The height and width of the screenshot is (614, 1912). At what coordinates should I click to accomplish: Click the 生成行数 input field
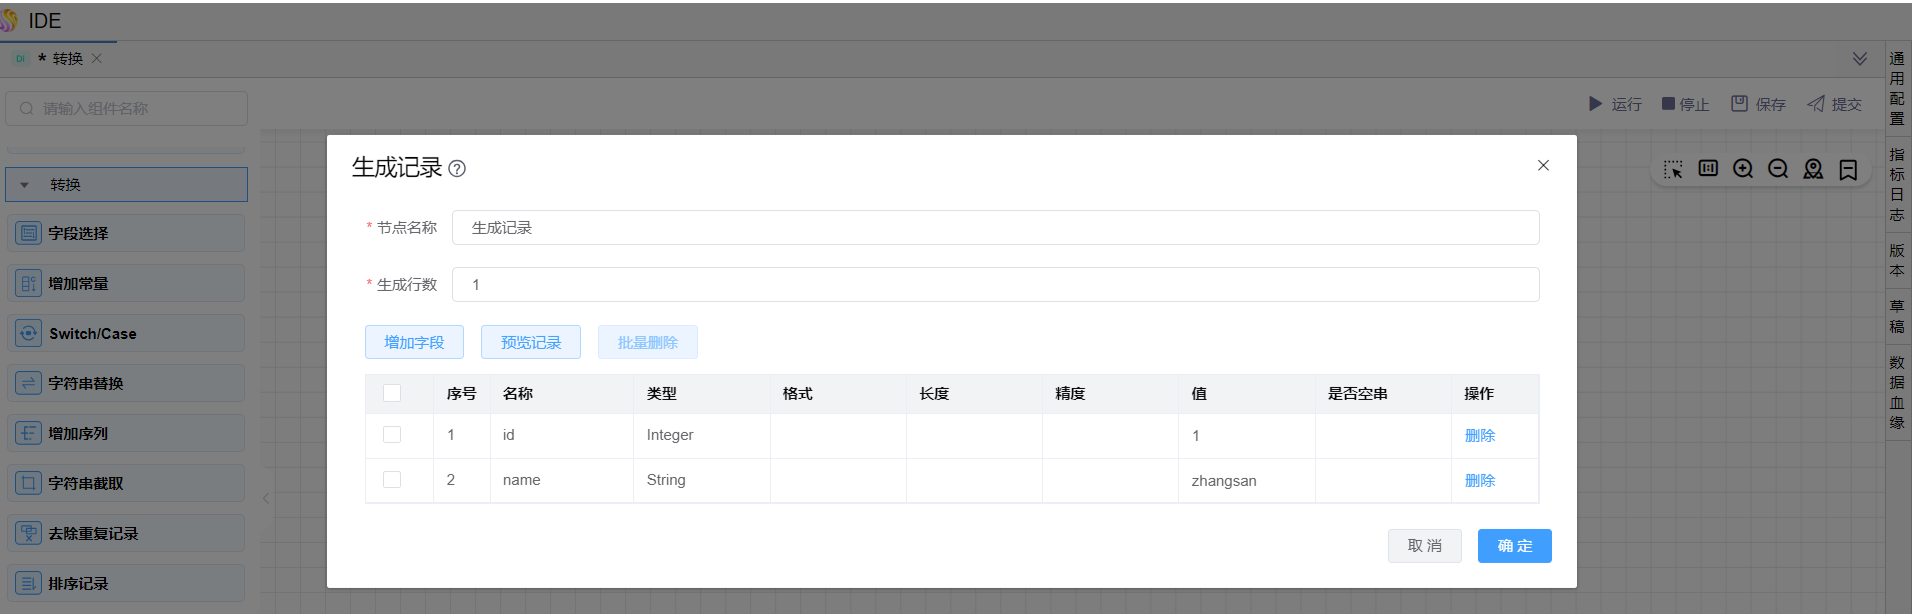(x=995, y=285)
